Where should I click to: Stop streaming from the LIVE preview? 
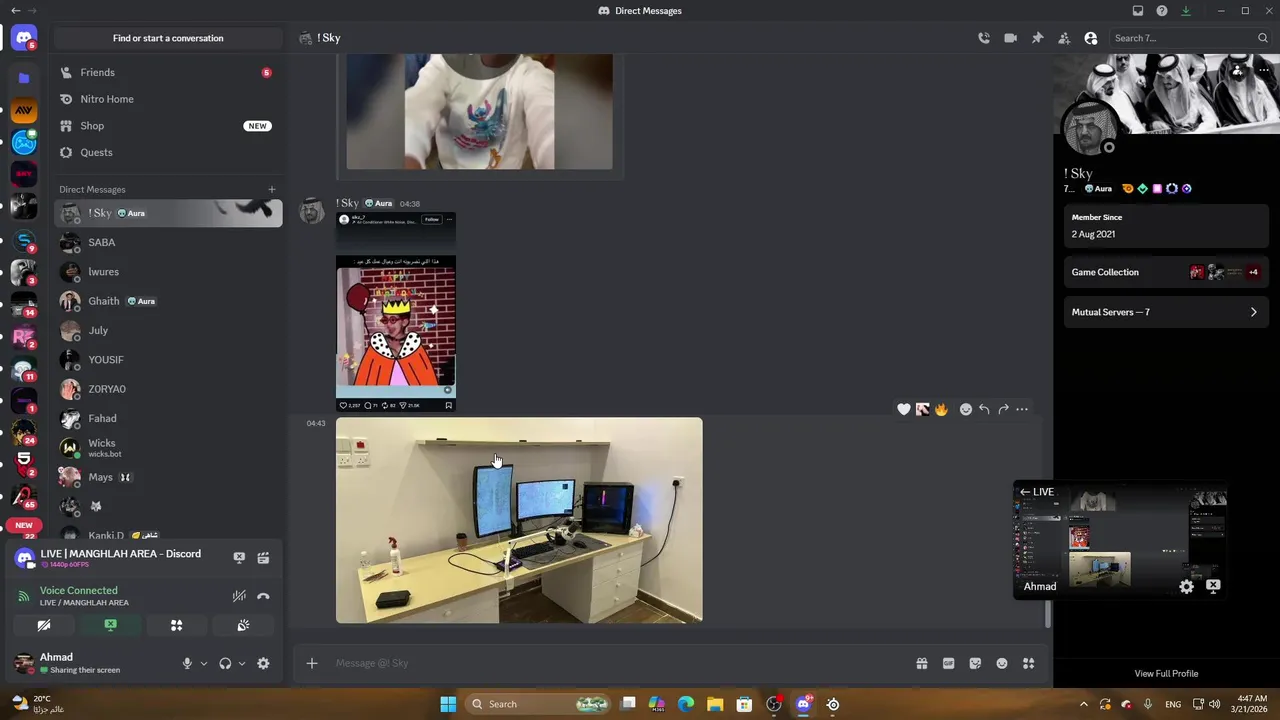click(x=1213, y=586)
